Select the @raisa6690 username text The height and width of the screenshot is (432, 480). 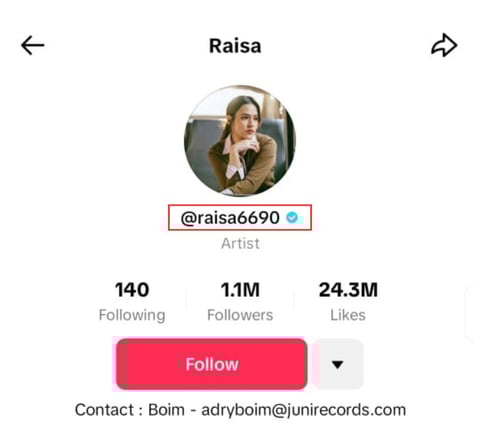coord(230,218)
